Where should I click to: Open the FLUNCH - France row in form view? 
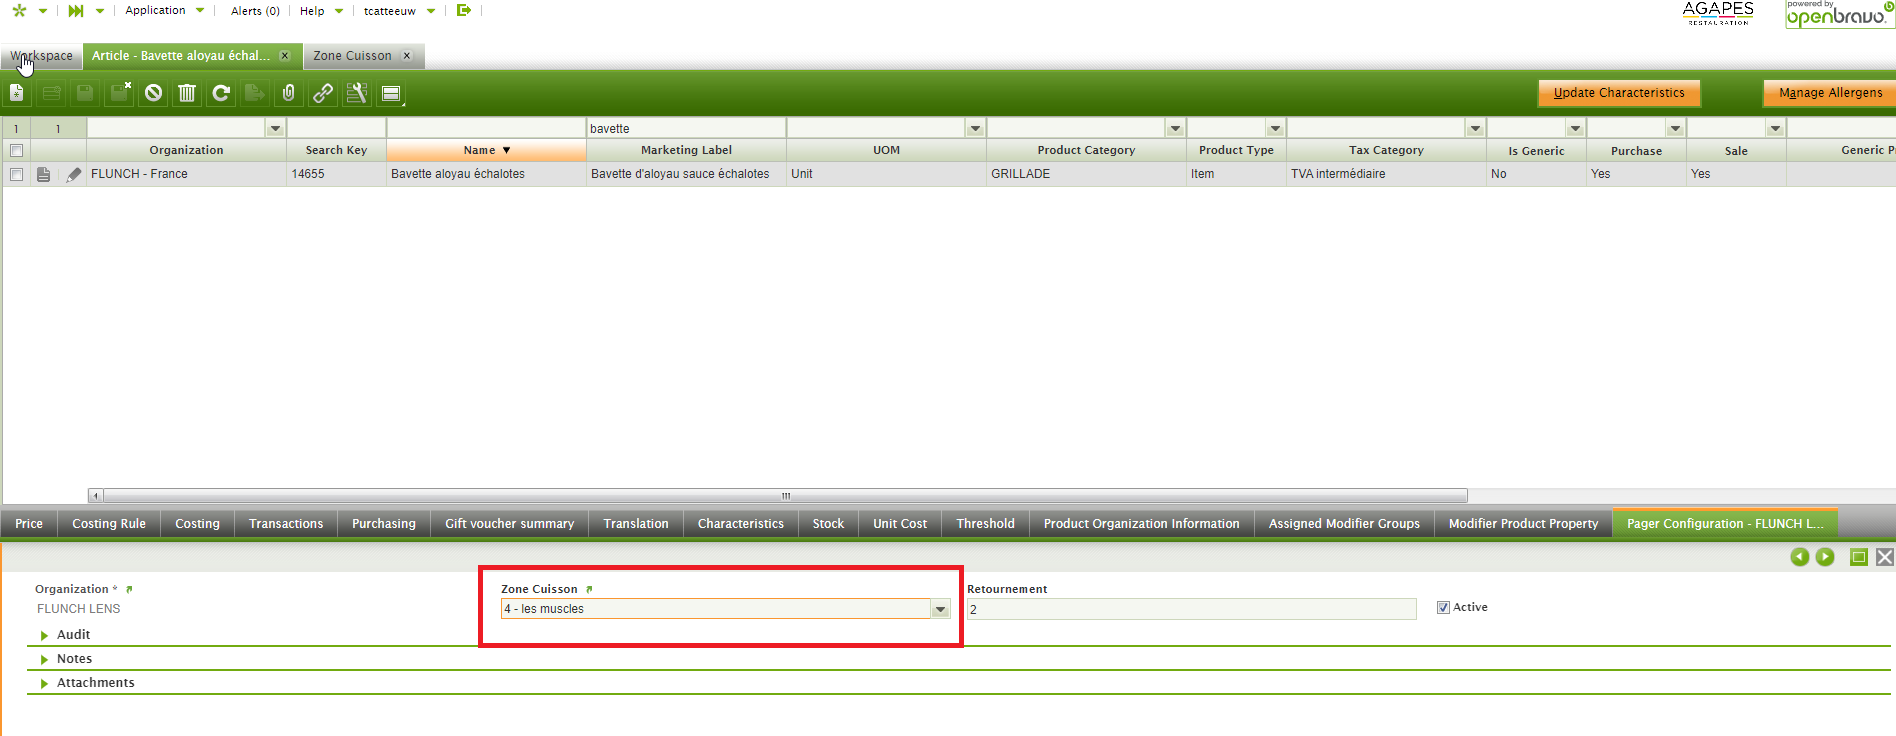[43, 174]
